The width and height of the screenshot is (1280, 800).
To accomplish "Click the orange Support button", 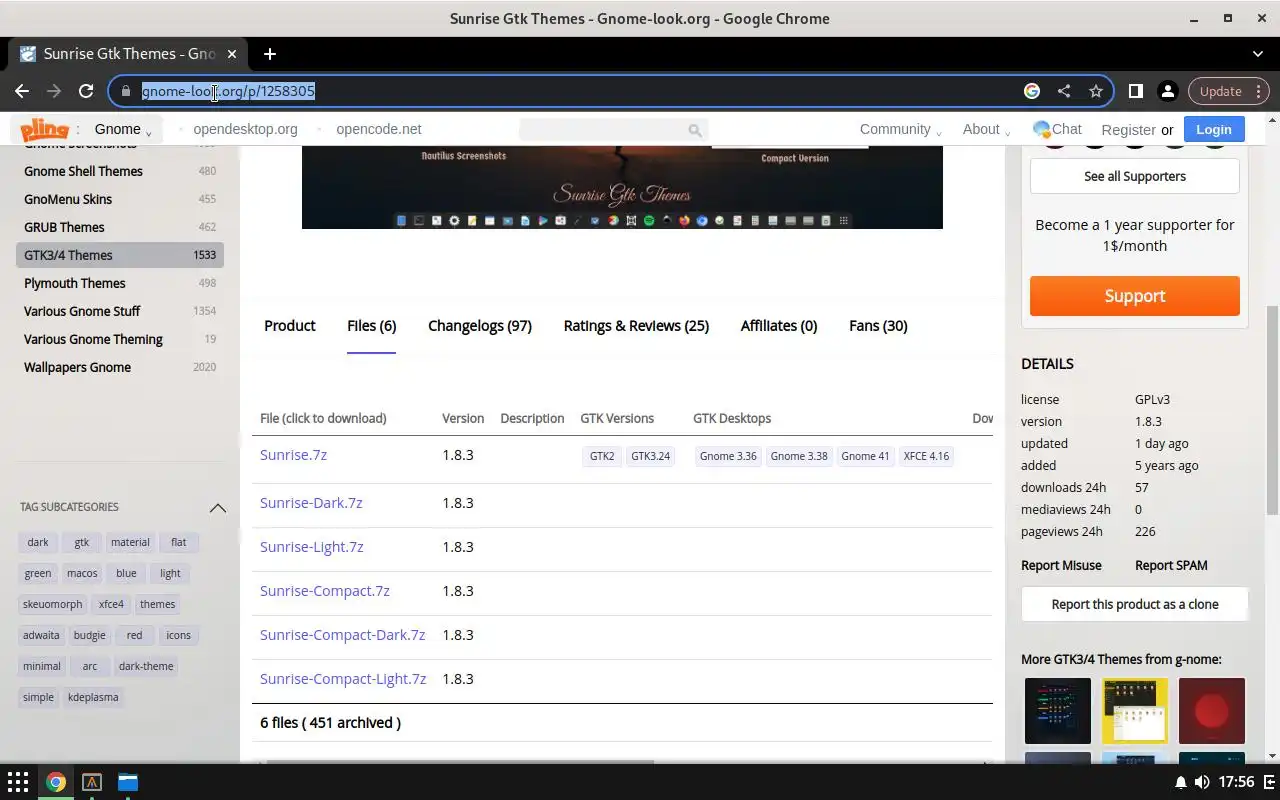I will click(x=1135, y=296).
